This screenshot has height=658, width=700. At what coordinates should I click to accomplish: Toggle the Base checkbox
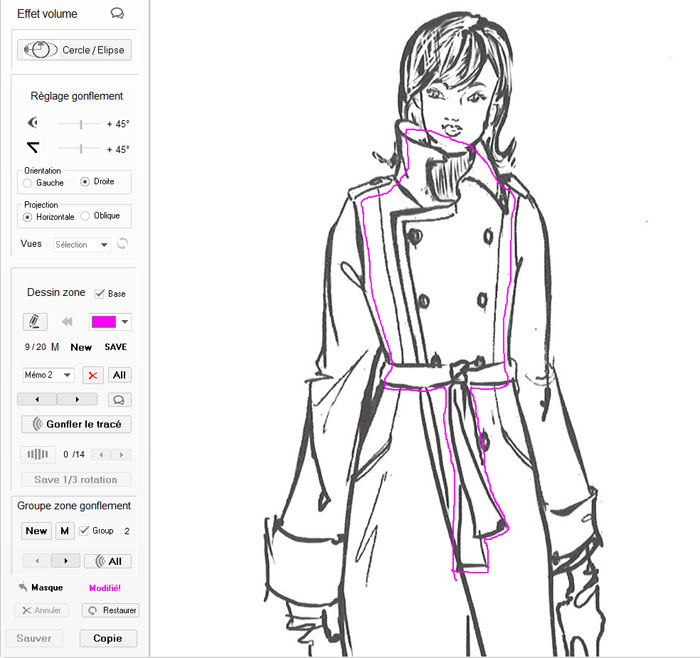coord(99,294)
